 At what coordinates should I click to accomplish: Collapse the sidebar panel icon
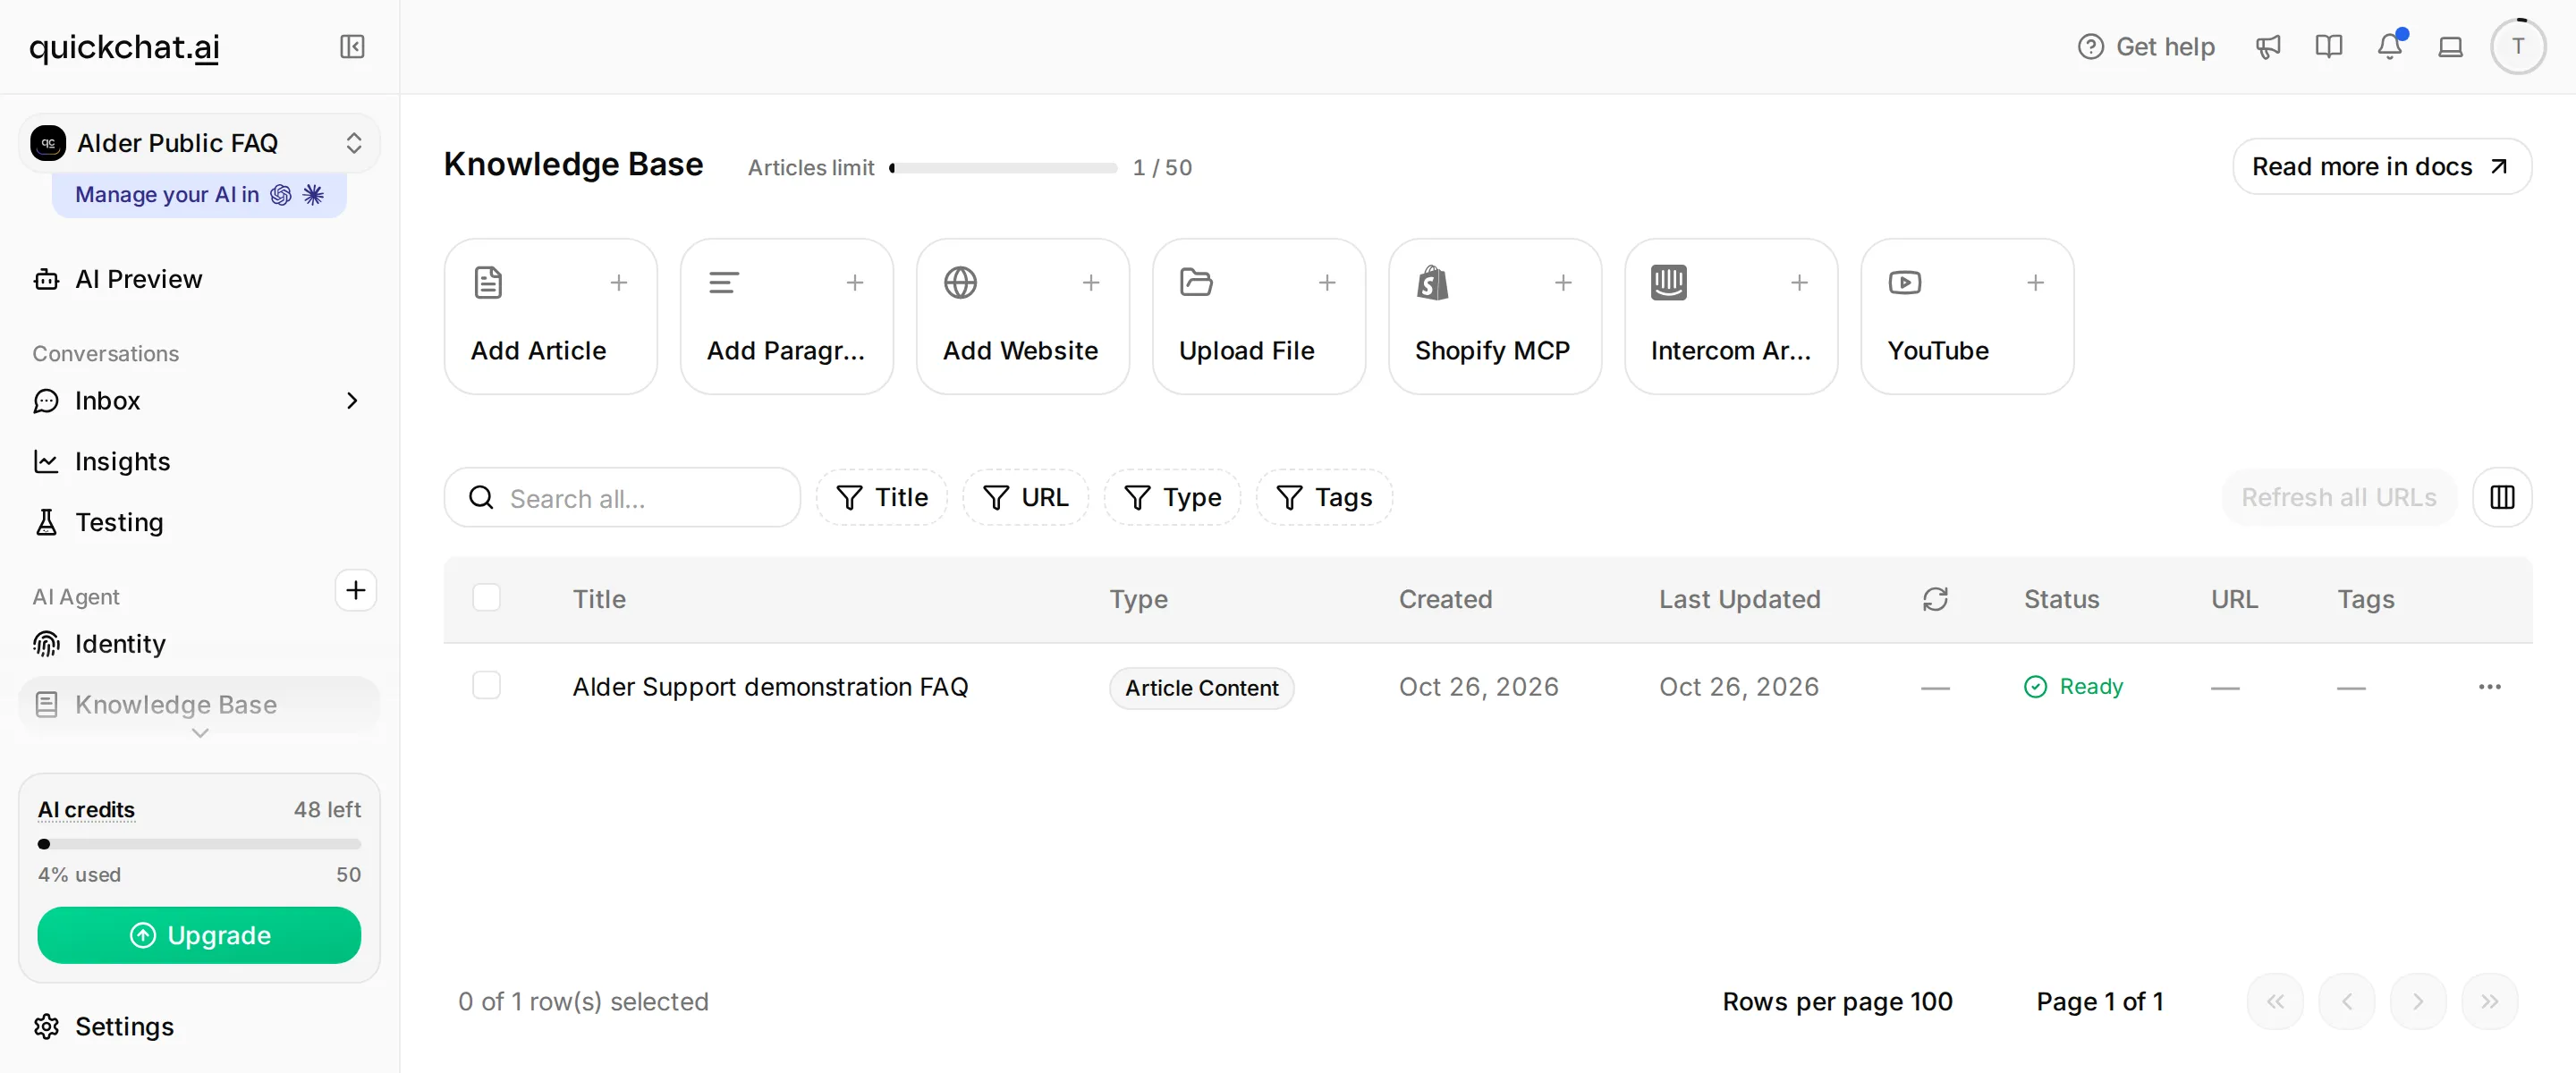[x=352, y=47]
